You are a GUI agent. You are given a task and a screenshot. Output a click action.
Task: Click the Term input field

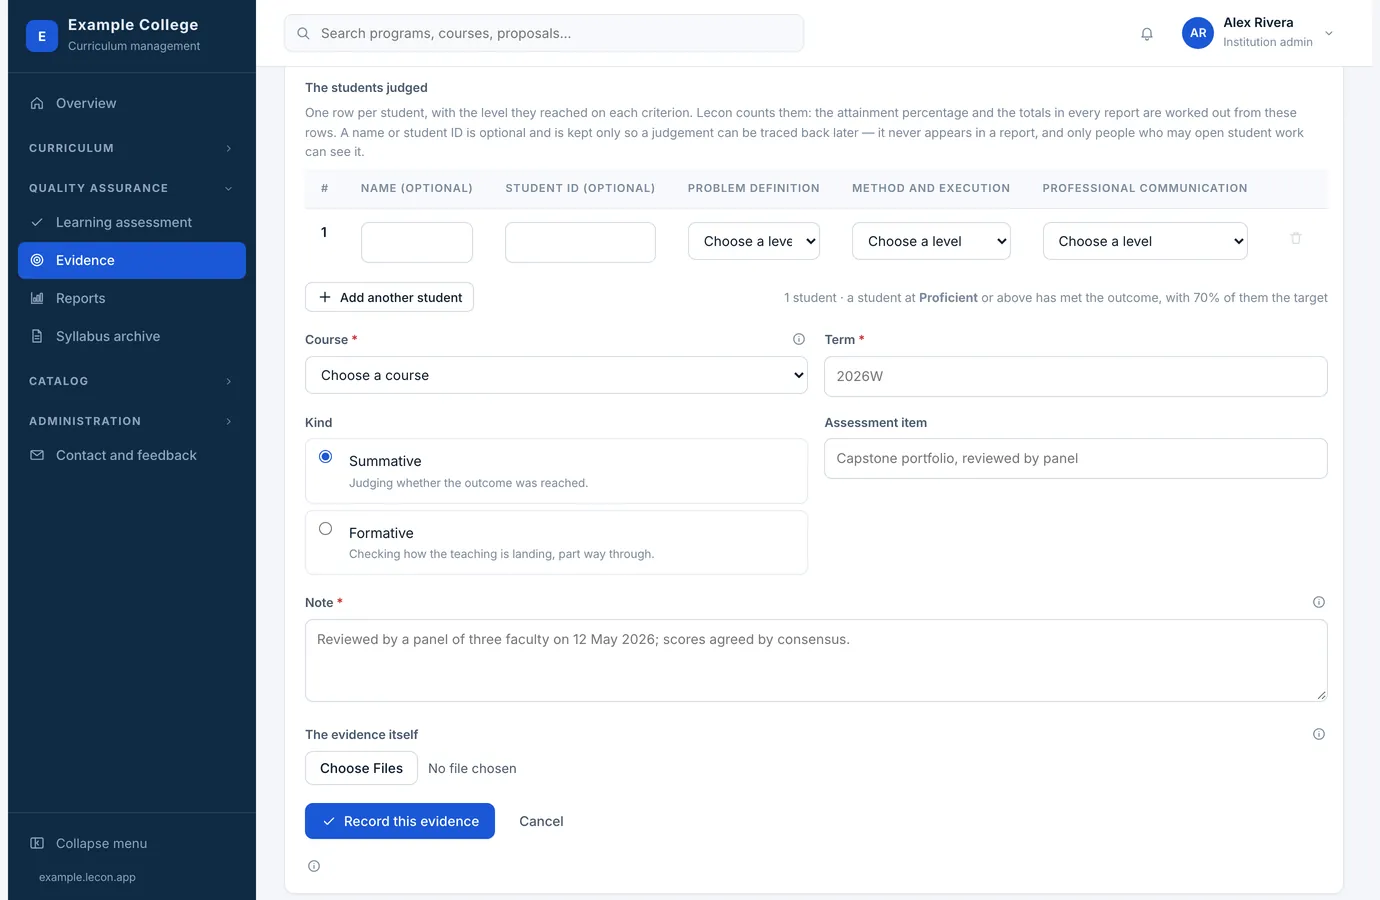pos(1076,376)
